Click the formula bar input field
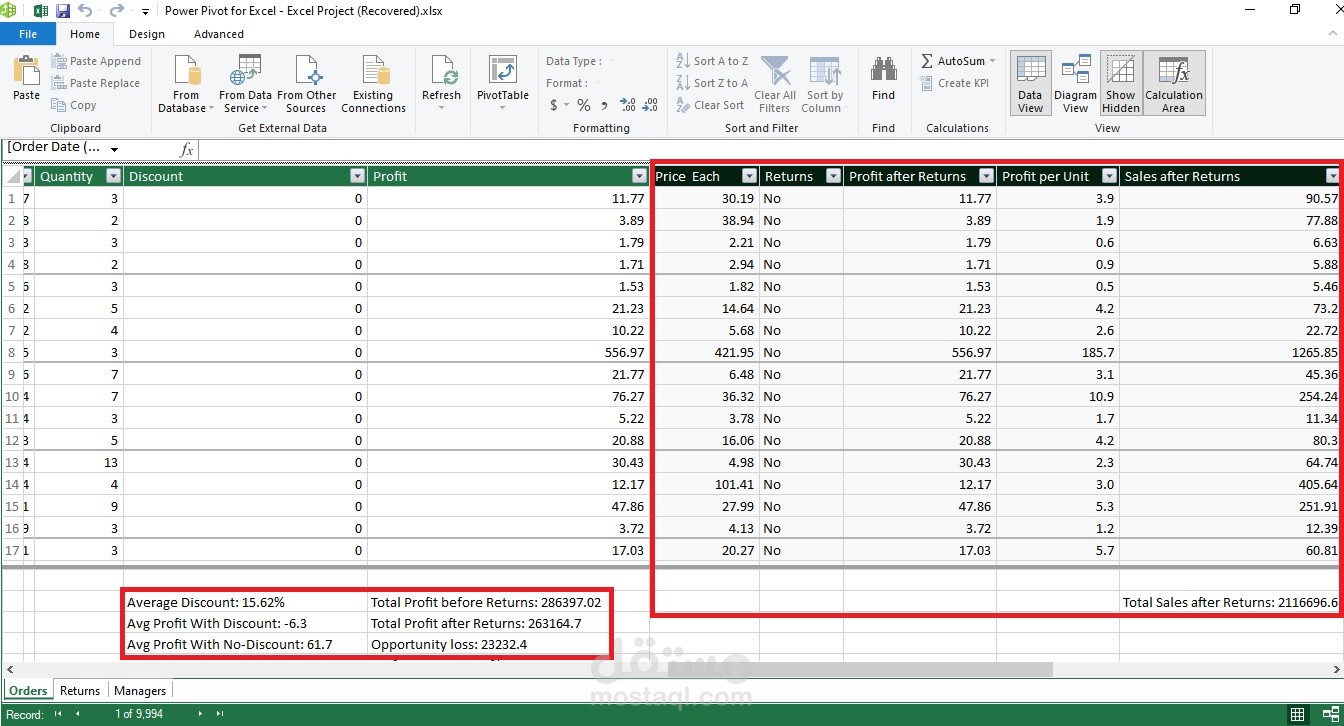This screenshot has width=1344, height=726. pyautogui.click(x=700, y=149)
